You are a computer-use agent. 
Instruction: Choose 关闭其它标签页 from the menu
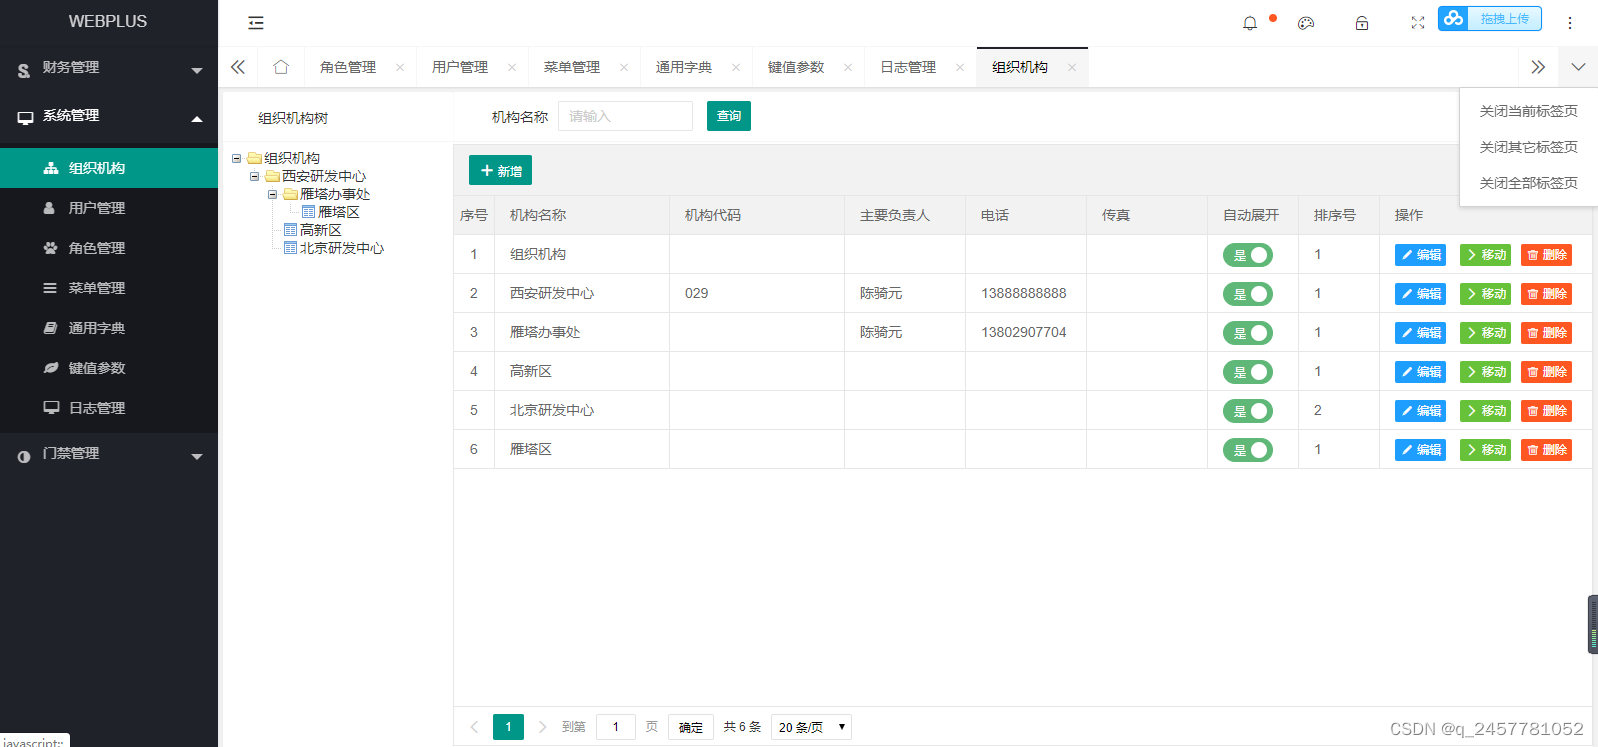[x=1528, y=147]
